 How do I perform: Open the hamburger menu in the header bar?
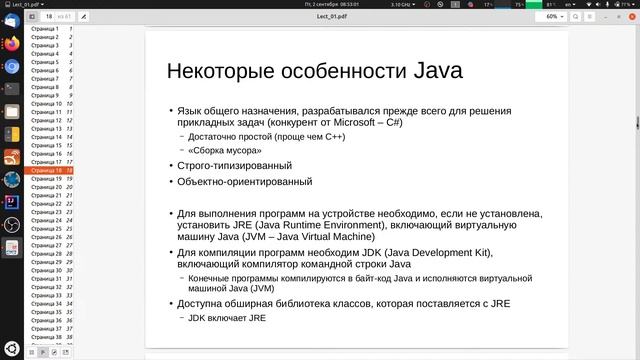tap(589, 17)
